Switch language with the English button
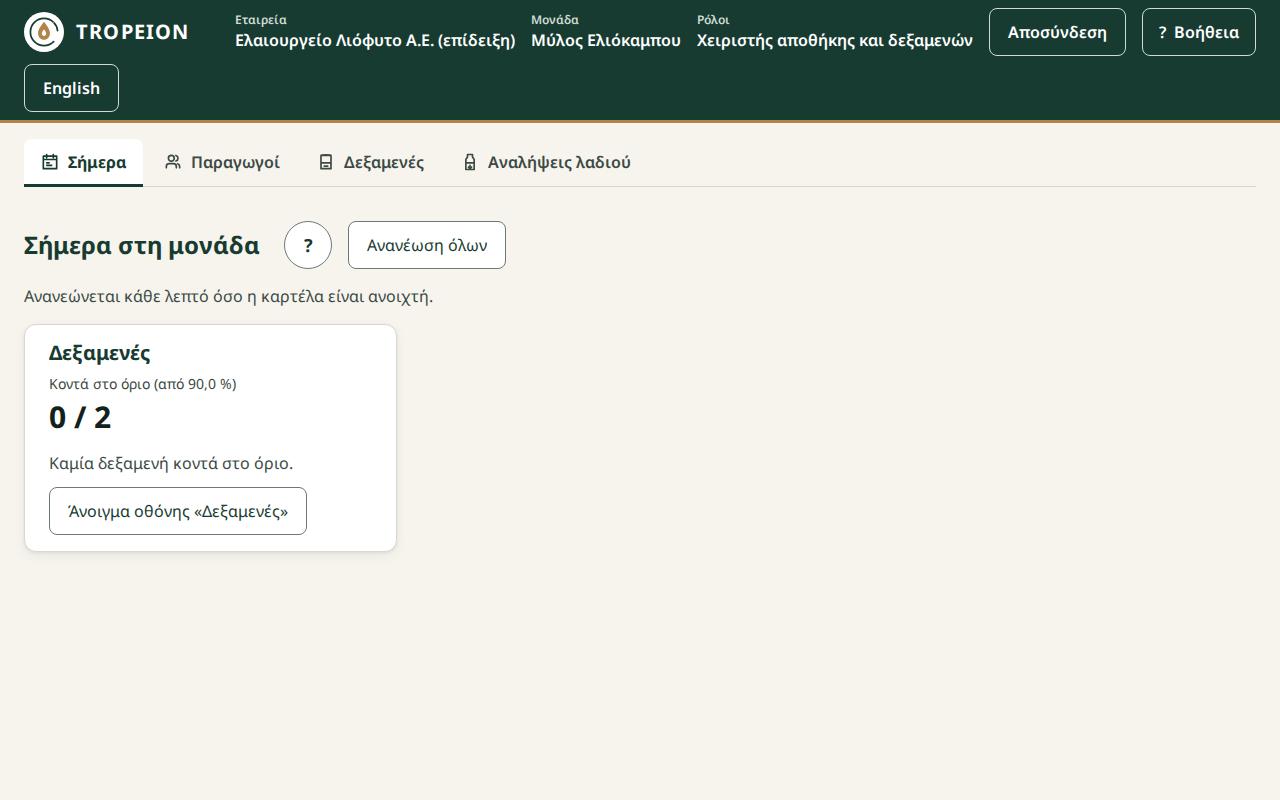This screenshot has width=1280, height=800. [x=71, y=88]
